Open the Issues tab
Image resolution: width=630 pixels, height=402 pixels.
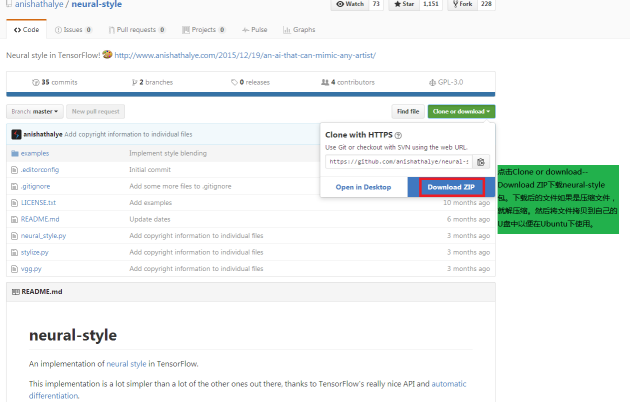pyautogui.click(x=73, y=30)
